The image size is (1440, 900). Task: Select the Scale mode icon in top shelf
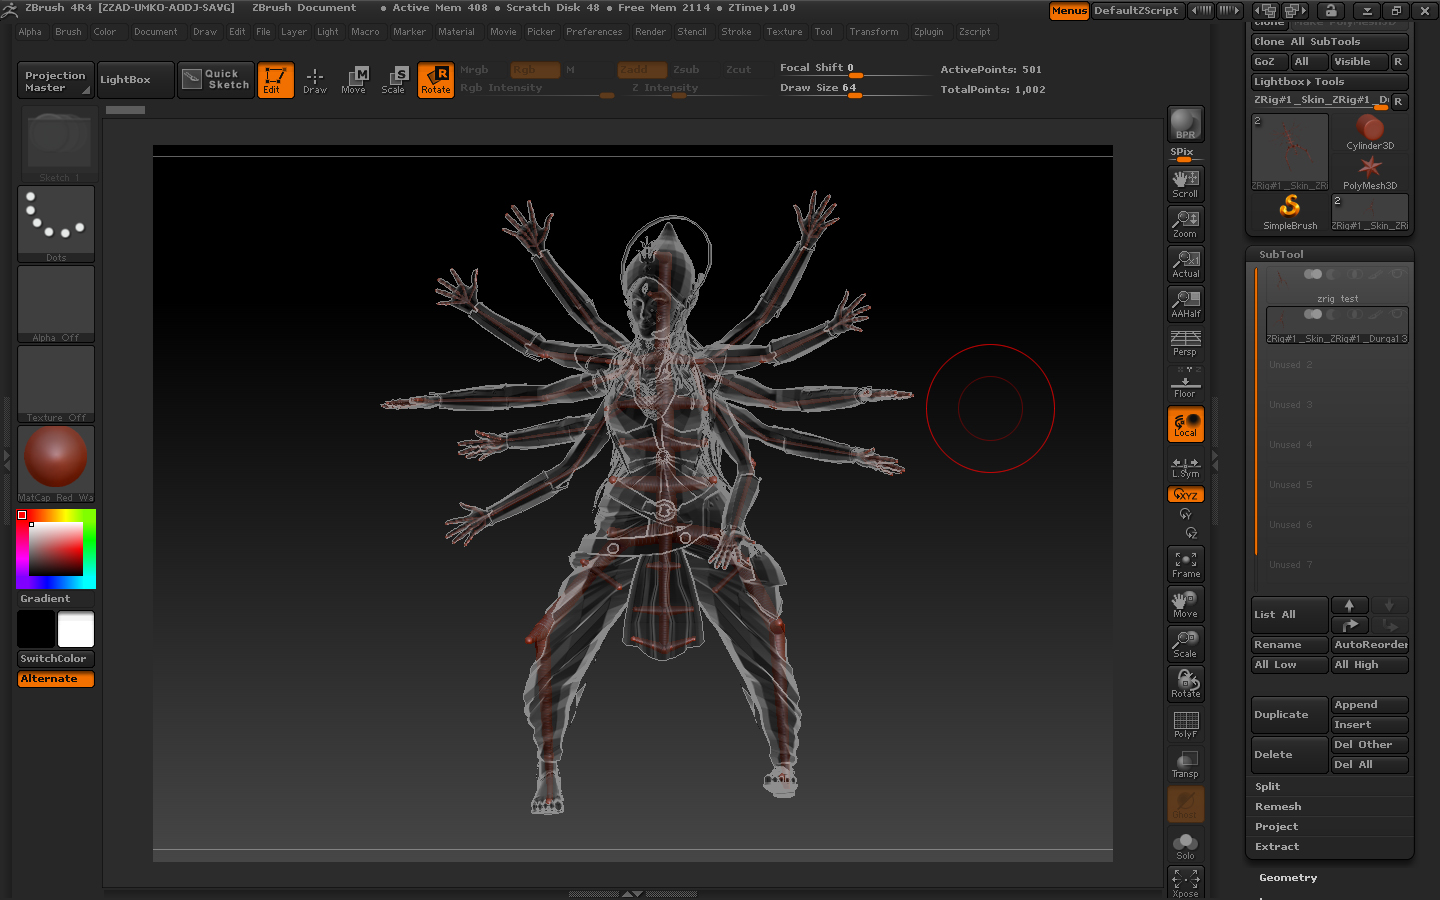(394, 80)
